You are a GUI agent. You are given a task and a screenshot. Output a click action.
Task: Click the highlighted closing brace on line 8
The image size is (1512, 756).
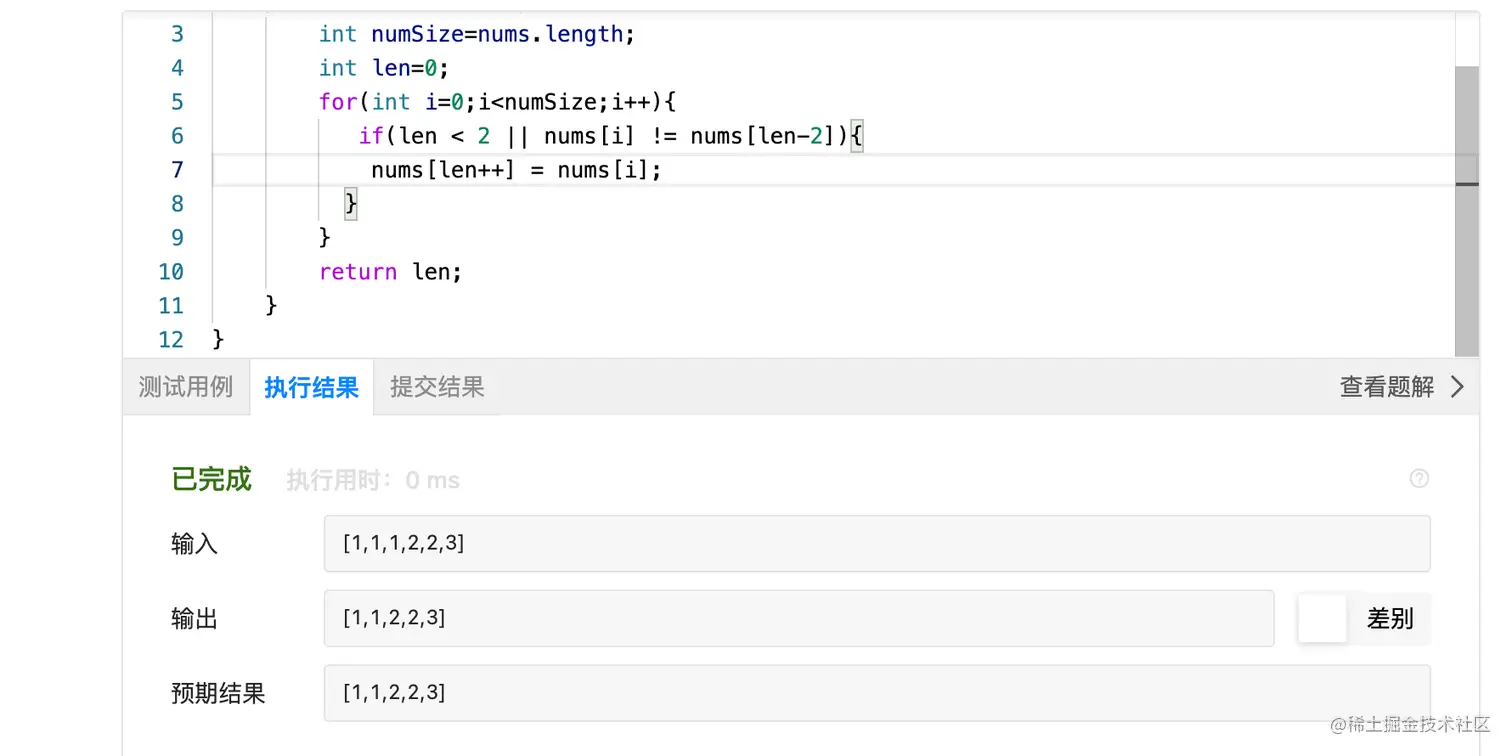pyautogui.click(x=351, y=204)
